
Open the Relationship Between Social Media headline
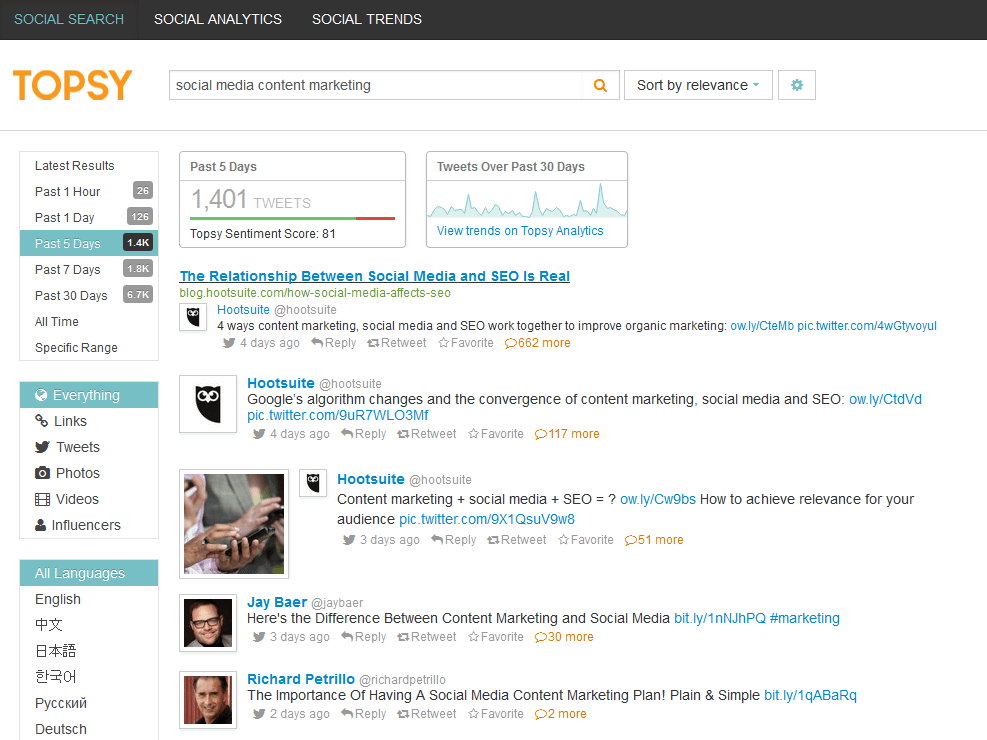[372, 276]
